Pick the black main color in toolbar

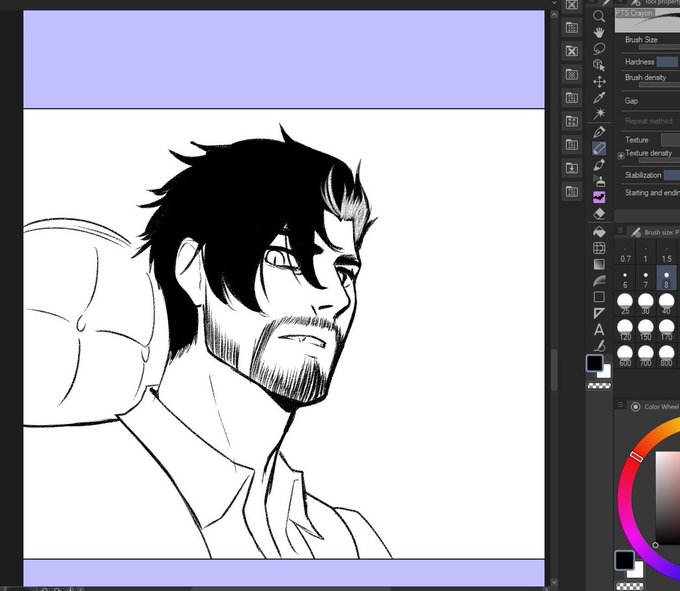tap(595, 363)
